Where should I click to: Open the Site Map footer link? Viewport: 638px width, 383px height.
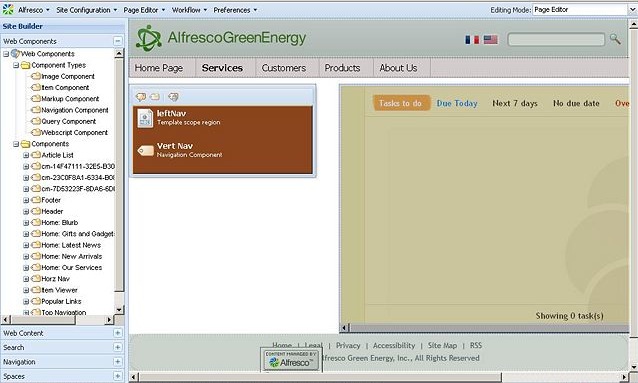pos(442,346)
